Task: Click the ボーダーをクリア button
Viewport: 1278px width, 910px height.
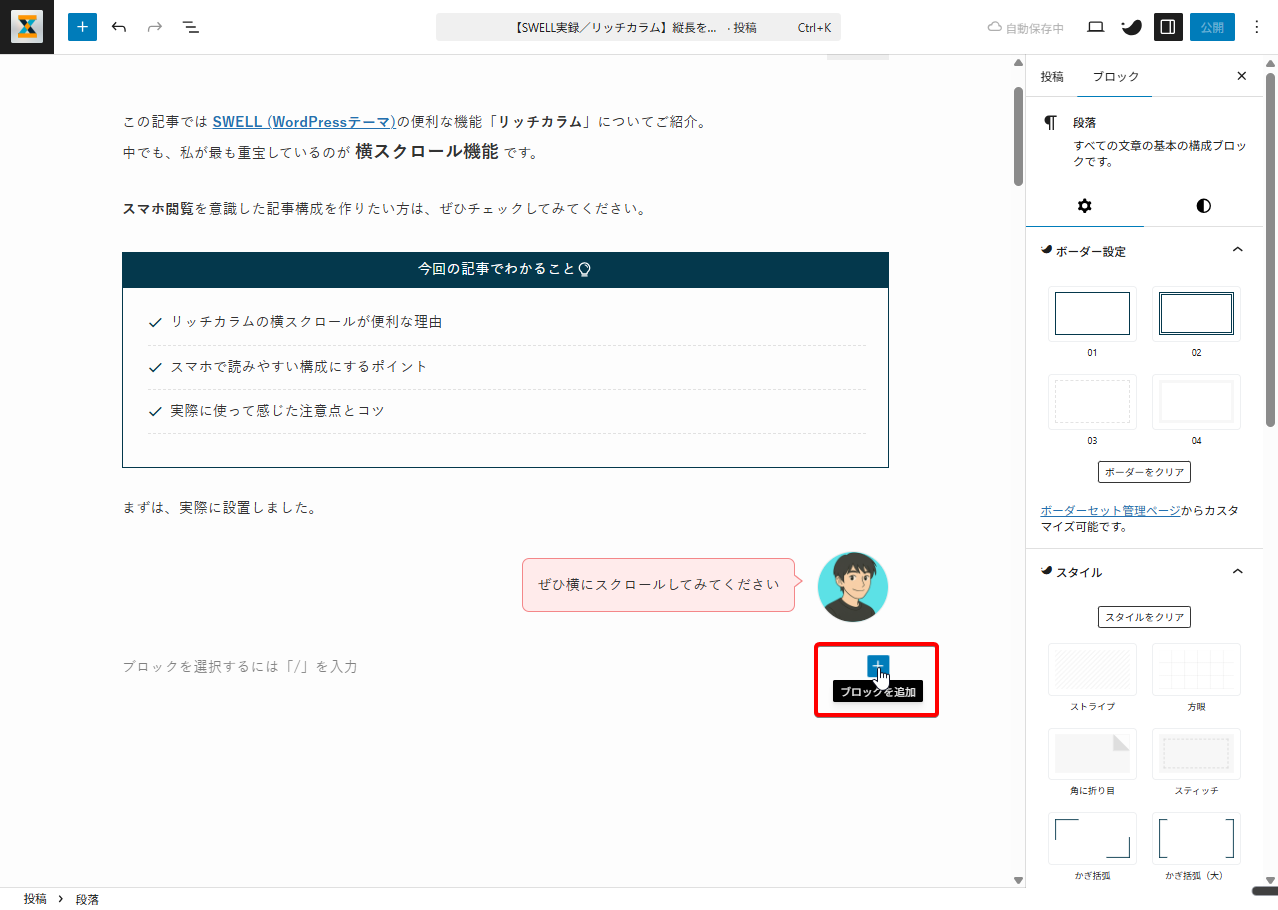Action: click(x=1144, y=472)
